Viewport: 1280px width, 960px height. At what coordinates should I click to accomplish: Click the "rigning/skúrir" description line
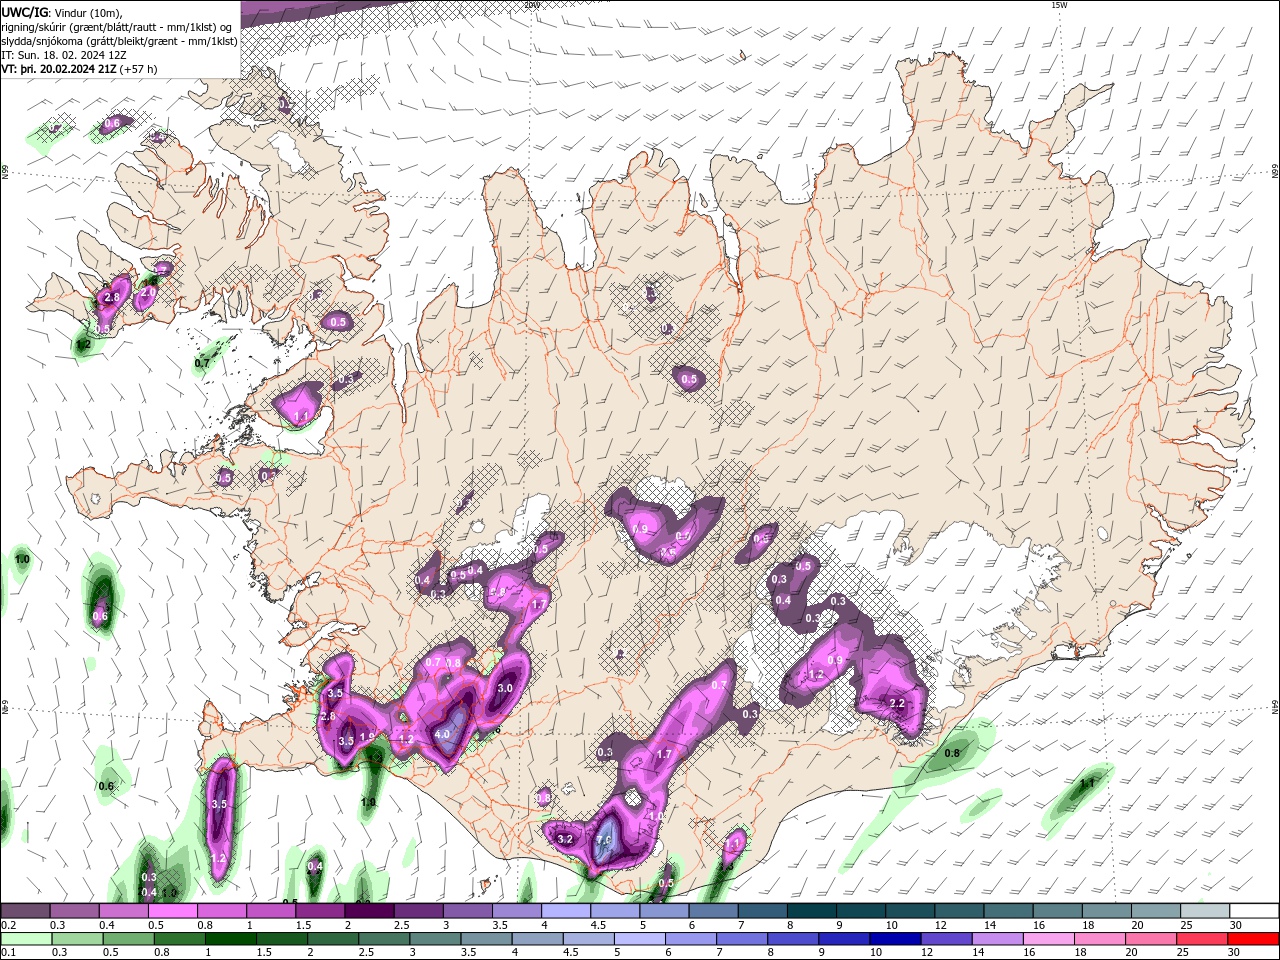[x=118, y=27]
